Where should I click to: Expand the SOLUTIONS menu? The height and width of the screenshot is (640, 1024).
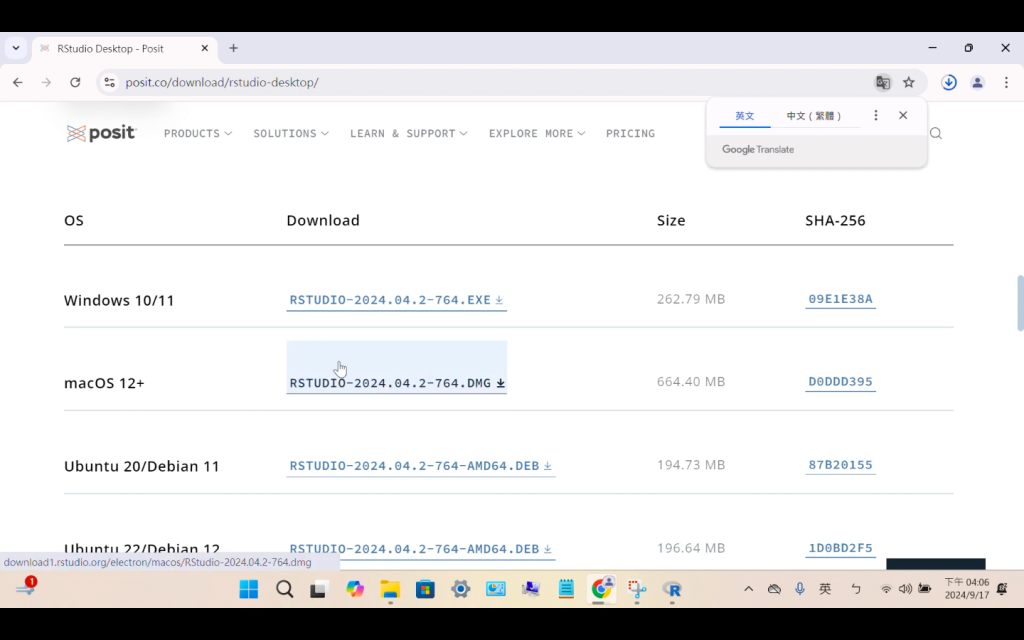[291, 133]
